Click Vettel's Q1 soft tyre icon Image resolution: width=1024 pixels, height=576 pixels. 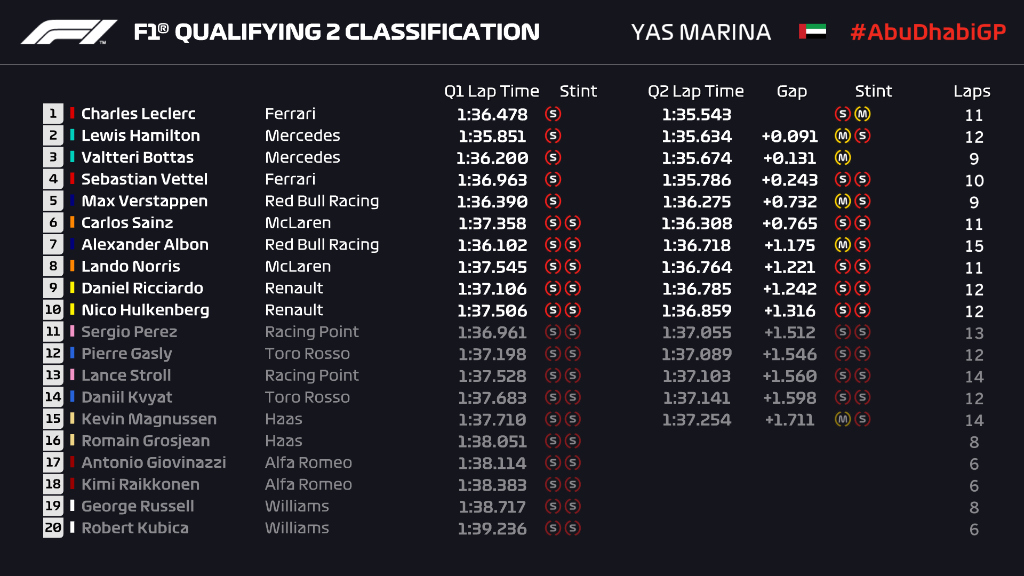point(553,180)
